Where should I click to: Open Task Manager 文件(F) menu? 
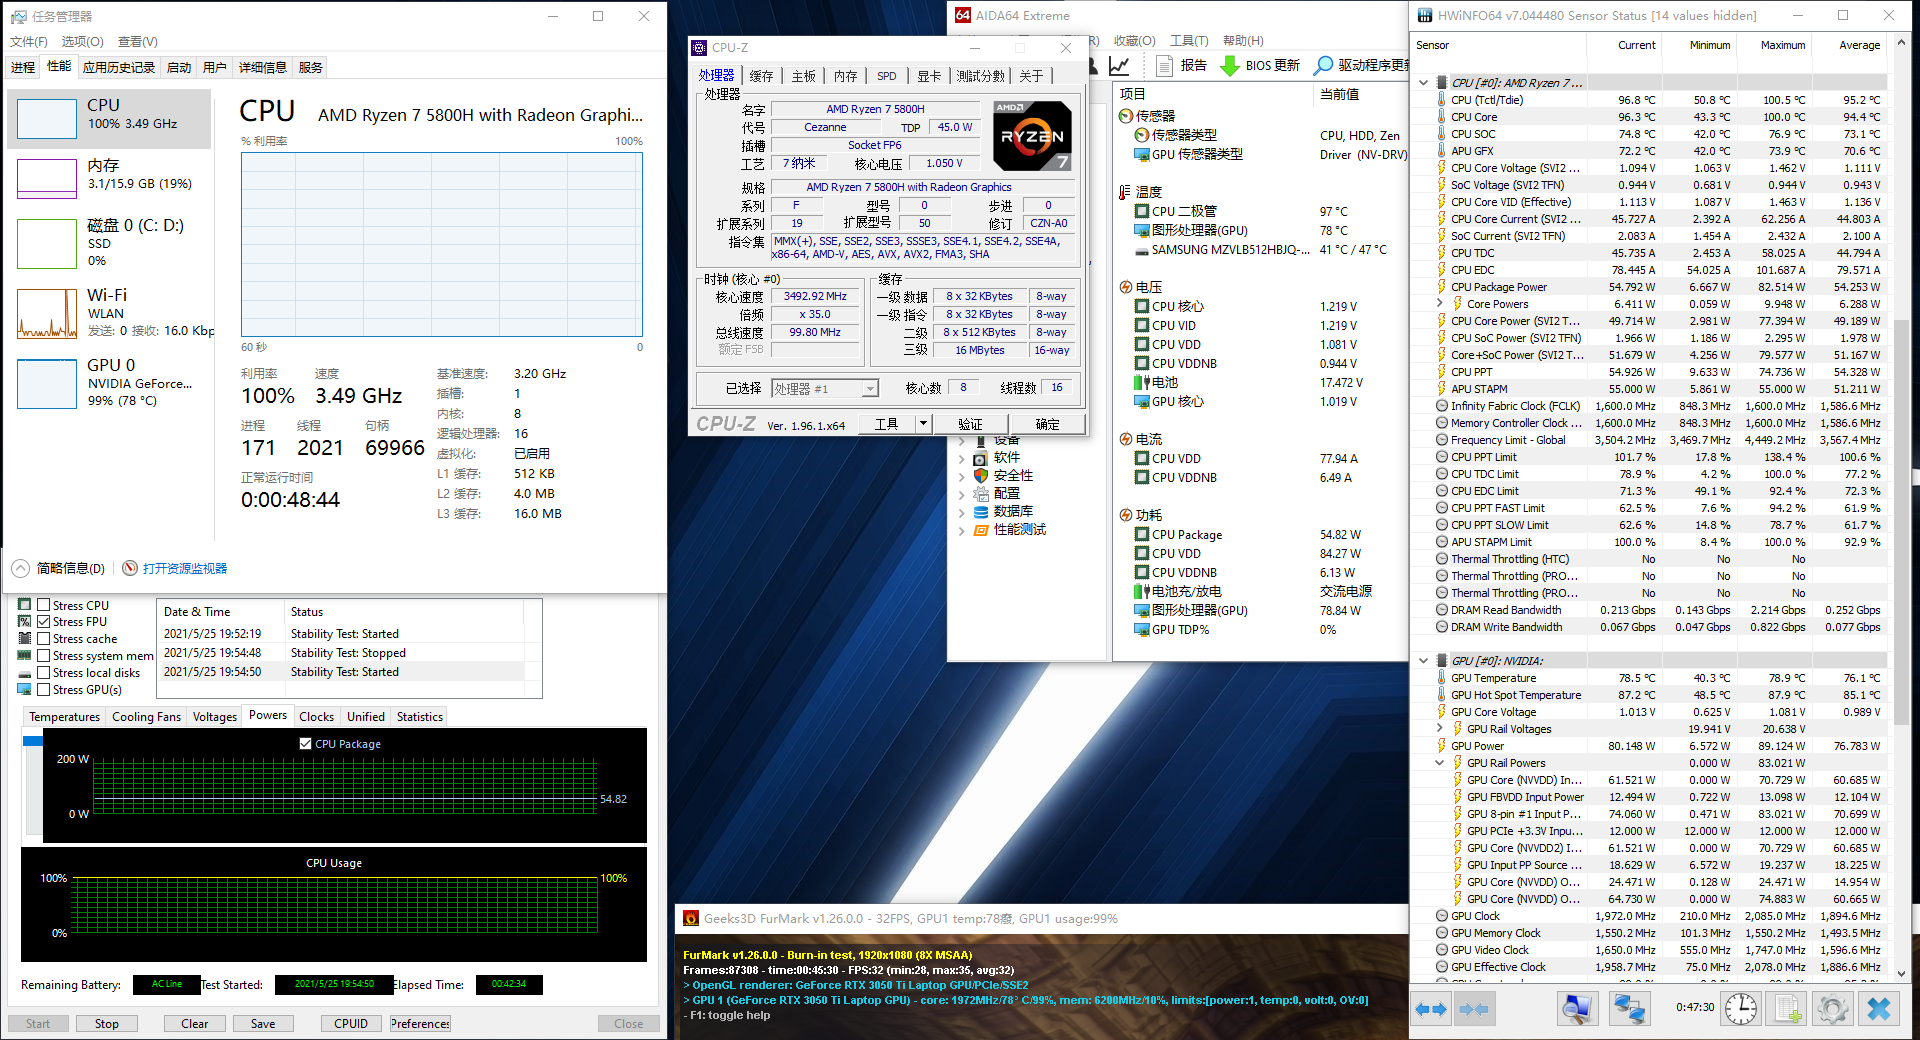[29, 42]
